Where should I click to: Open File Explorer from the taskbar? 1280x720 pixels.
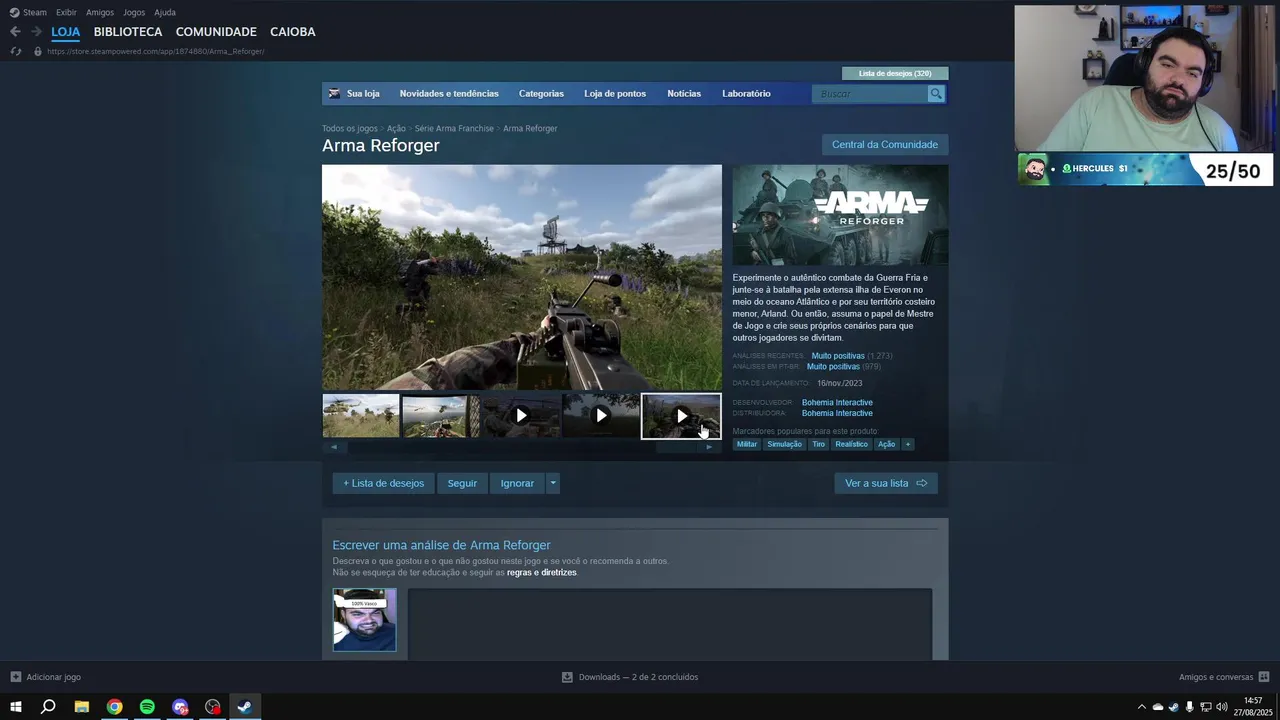pos(82,707)
